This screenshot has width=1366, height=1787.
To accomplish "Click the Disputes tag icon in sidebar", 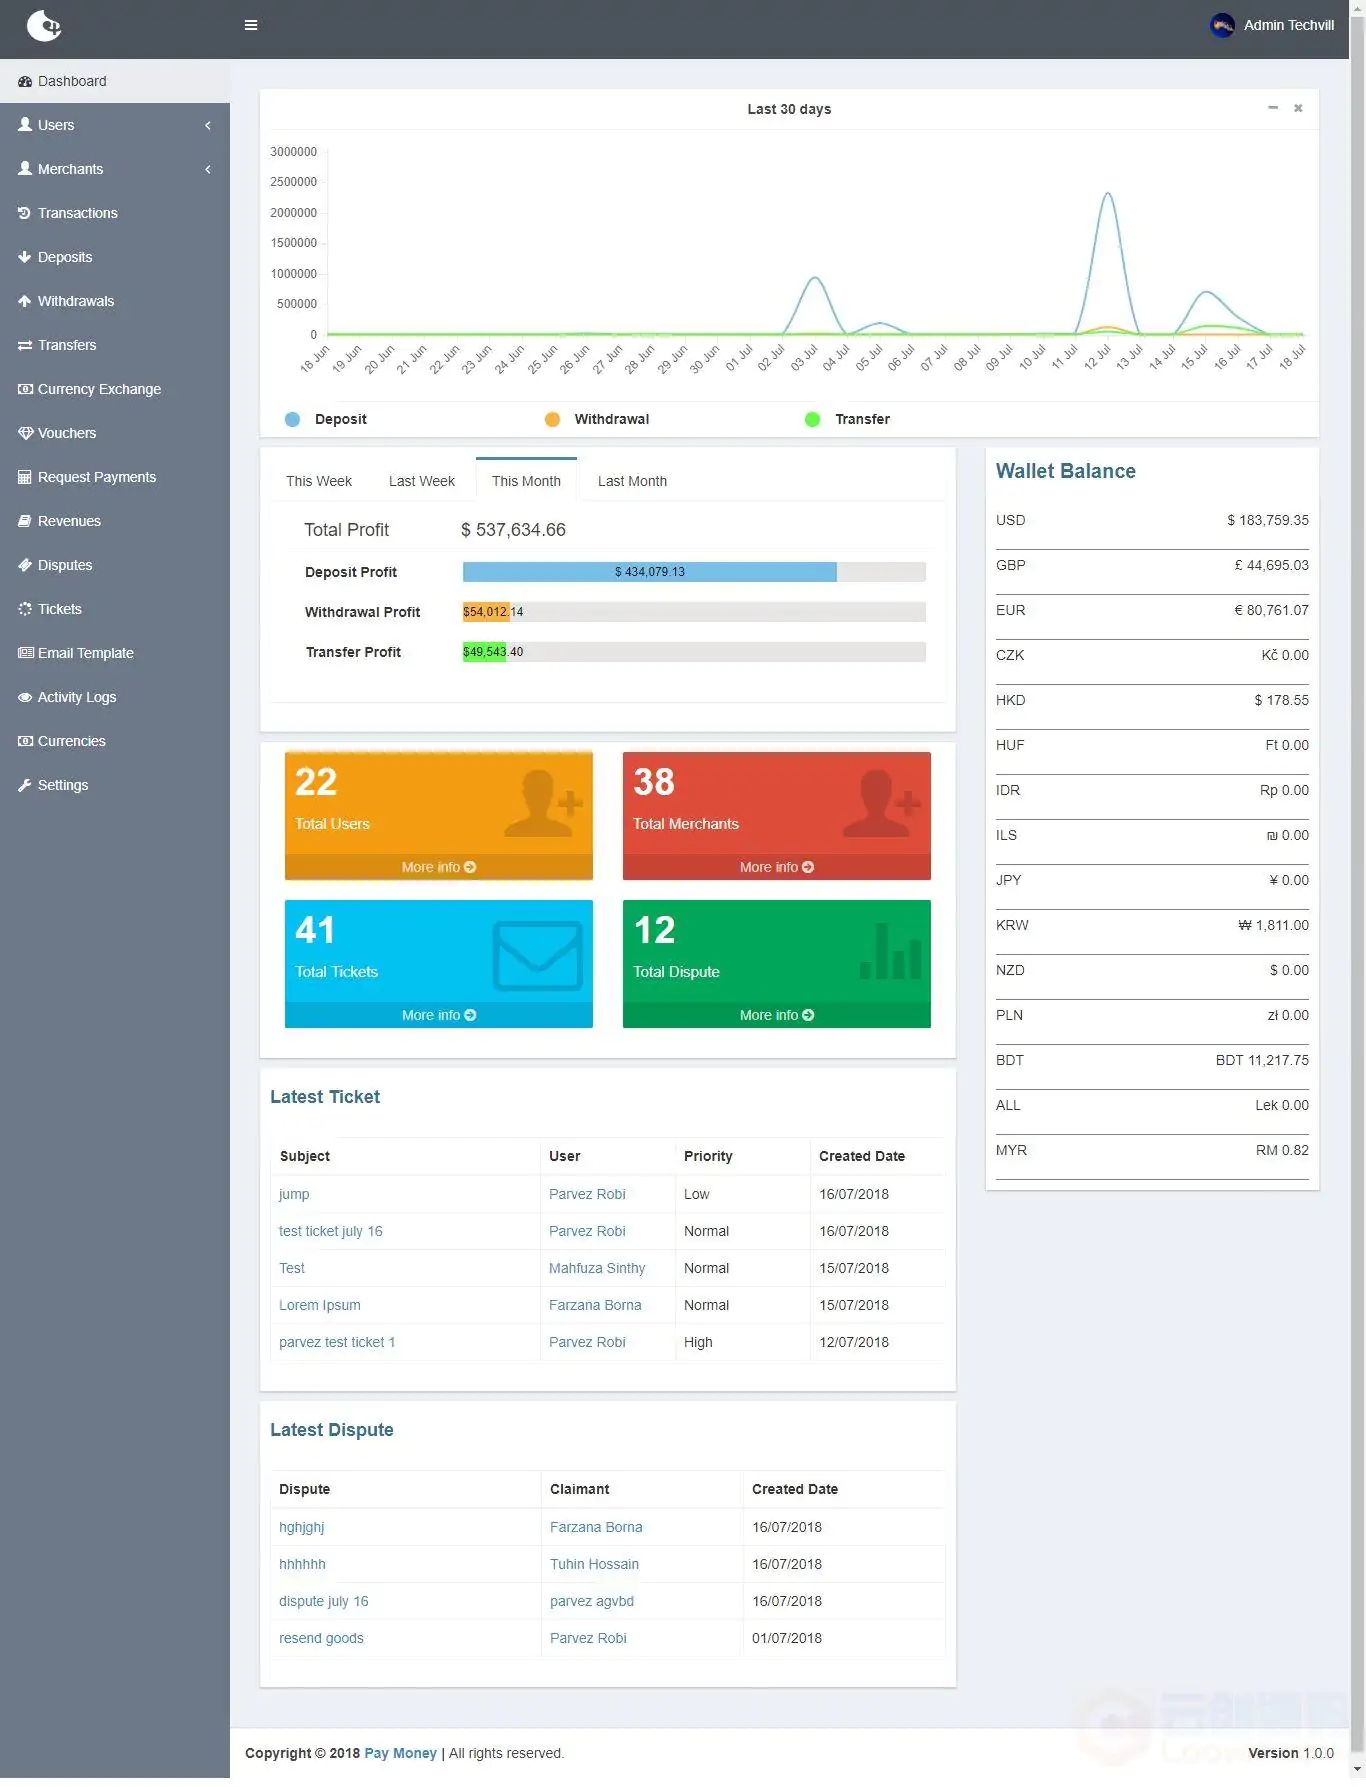I will click(x=25, y=565).
